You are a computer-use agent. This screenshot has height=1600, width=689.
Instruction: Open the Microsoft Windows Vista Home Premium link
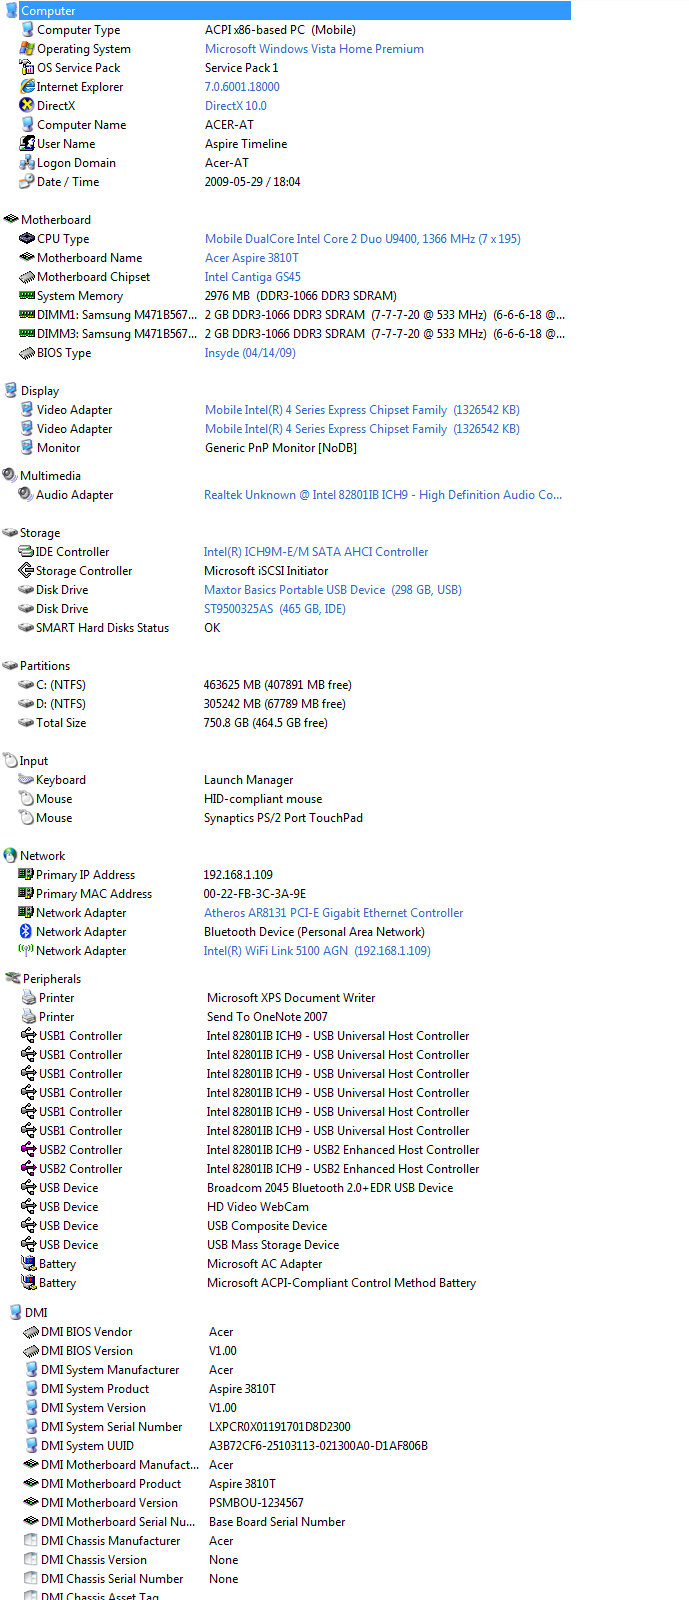[x=314, y=49]
